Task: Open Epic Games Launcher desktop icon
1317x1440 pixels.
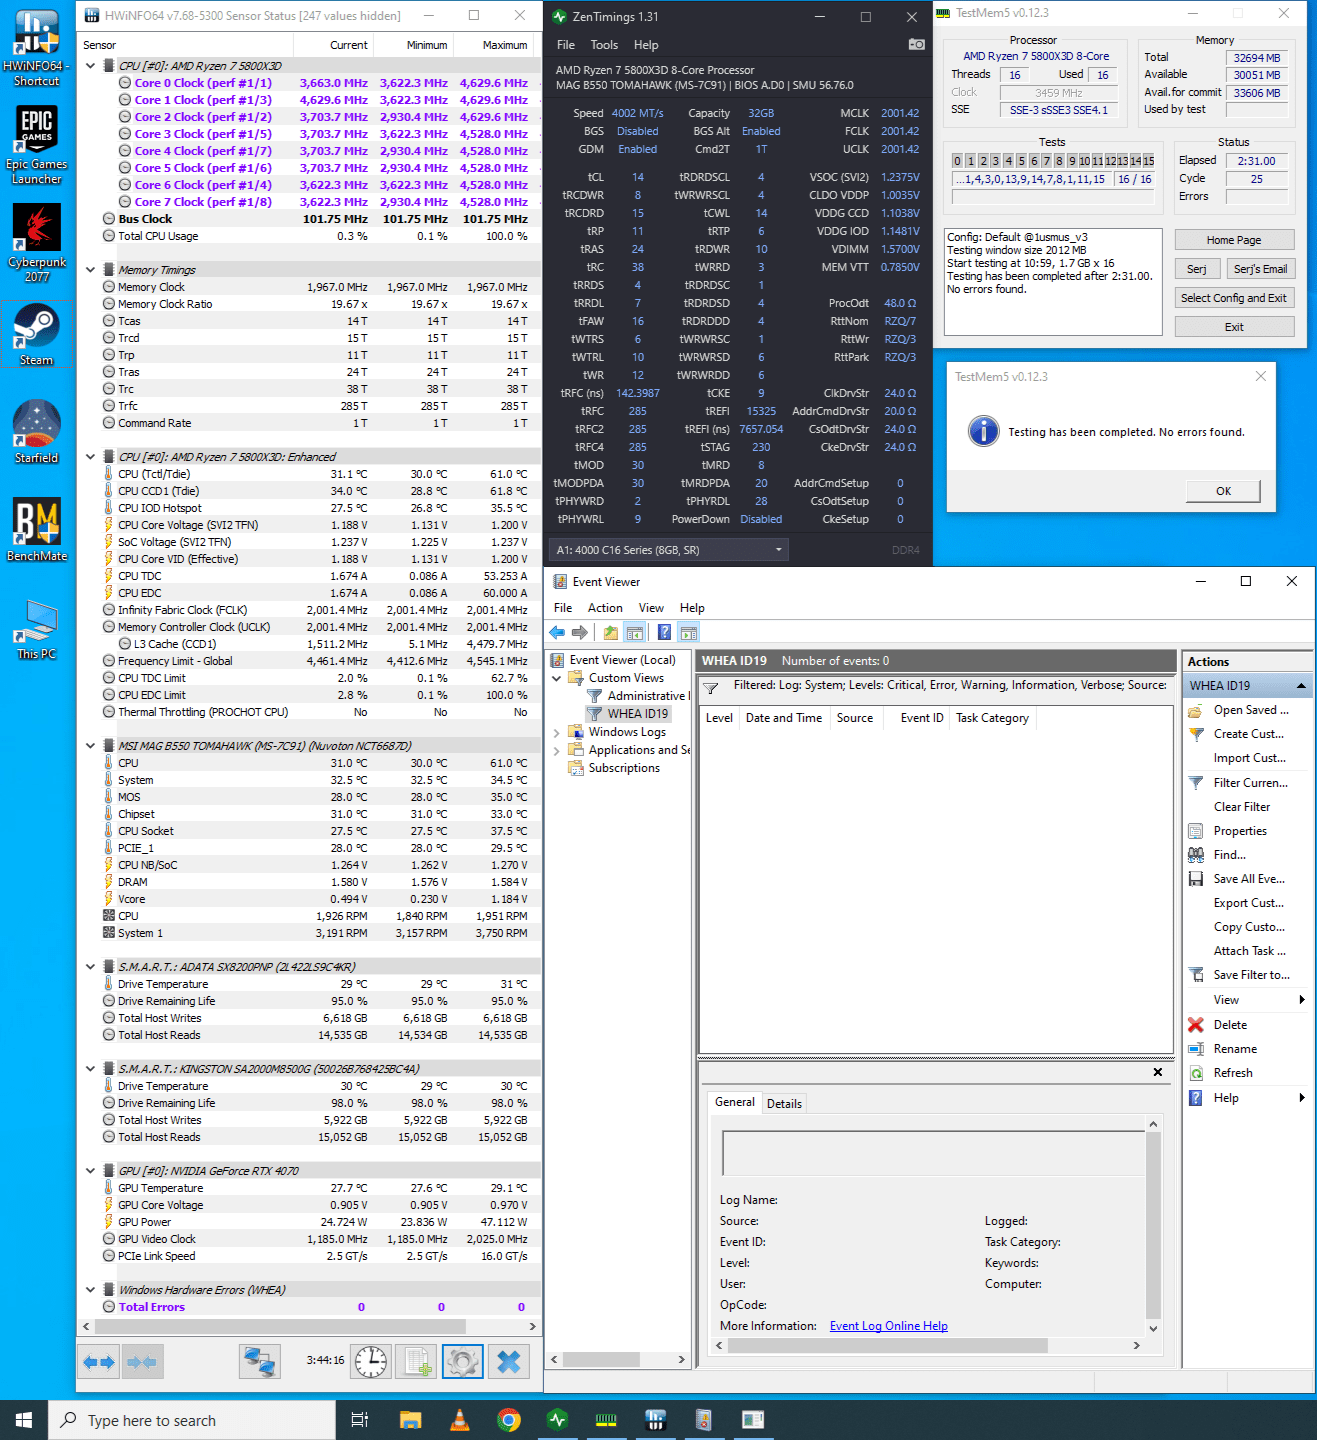Action: pos(37,145)
